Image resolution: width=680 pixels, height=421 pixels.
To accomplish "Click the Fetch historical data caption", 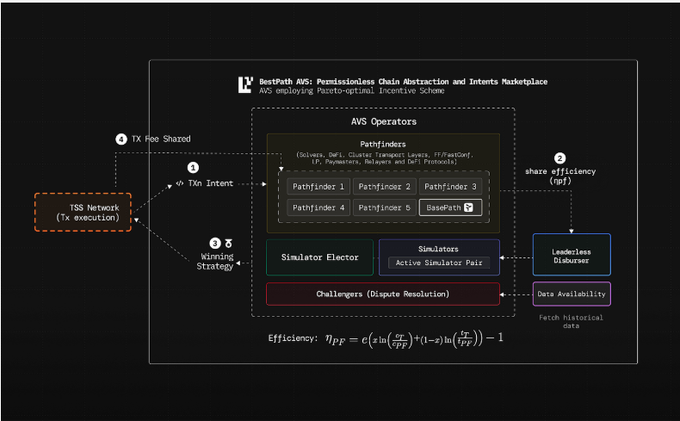I will [x=571, y=321].
